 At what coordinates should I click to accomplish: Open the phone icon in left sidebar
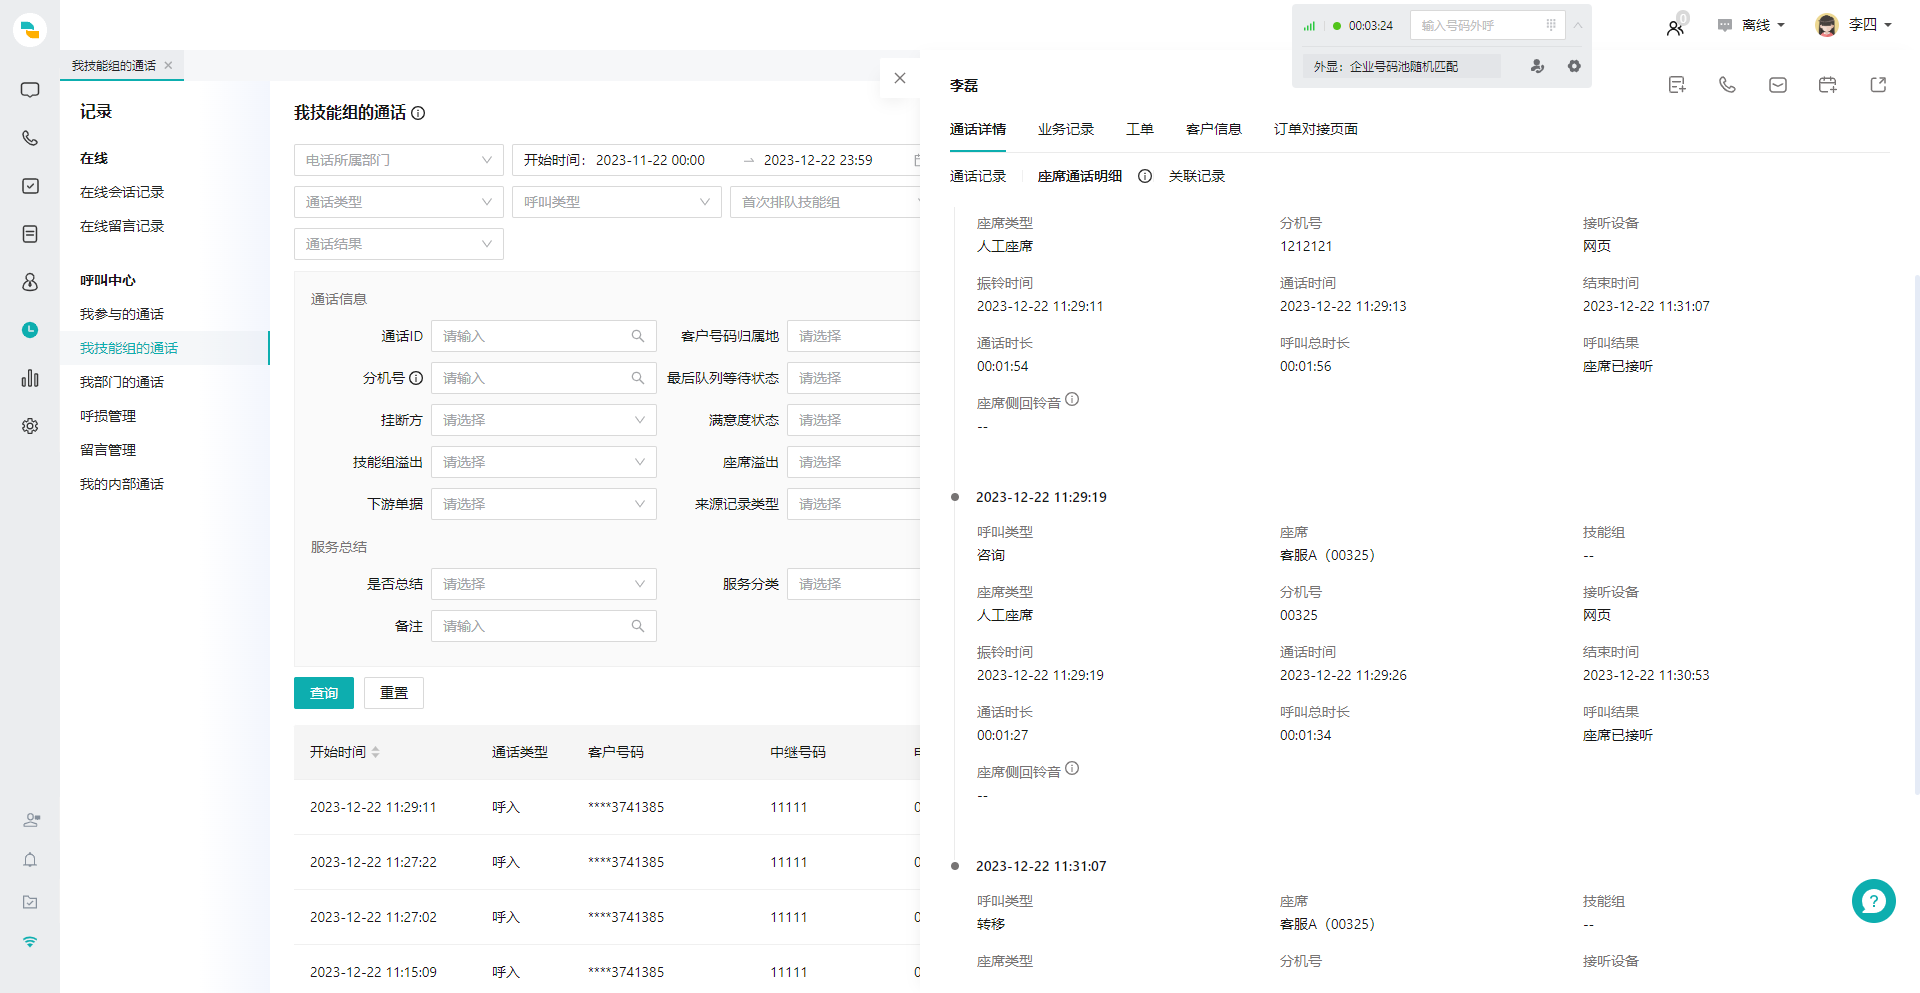(30, 138)
